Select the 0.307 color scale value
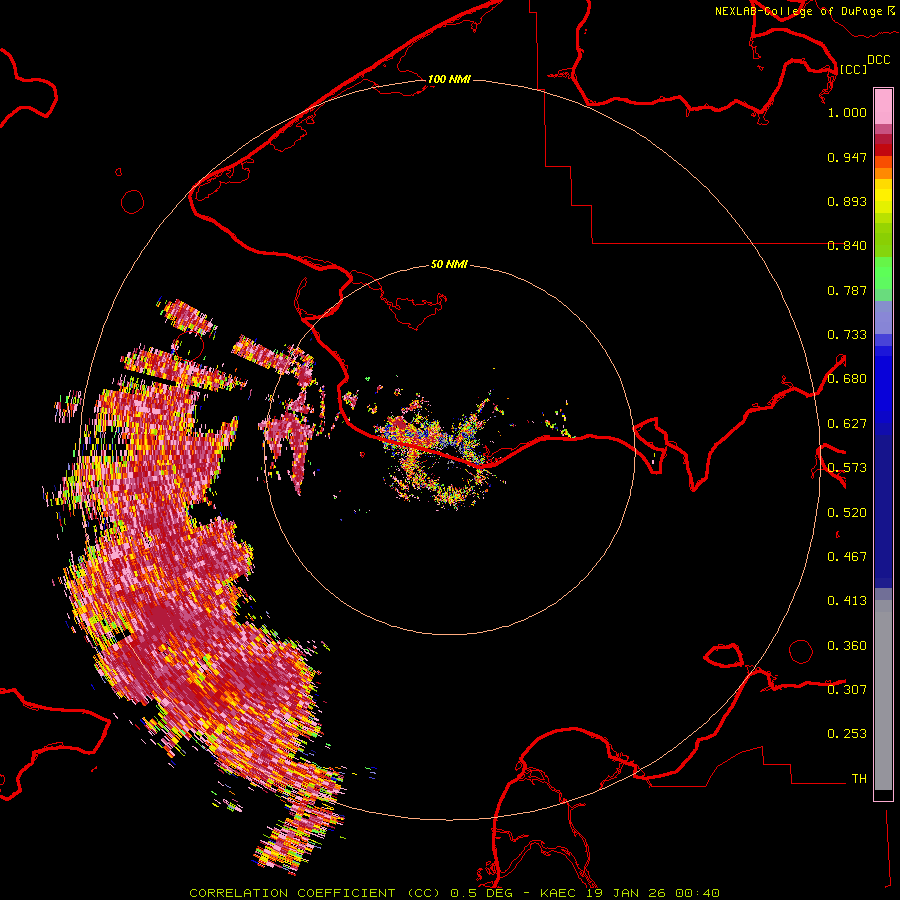Image resolution: width=900 pixels, height=900 pixels. [x=847, y=689]
